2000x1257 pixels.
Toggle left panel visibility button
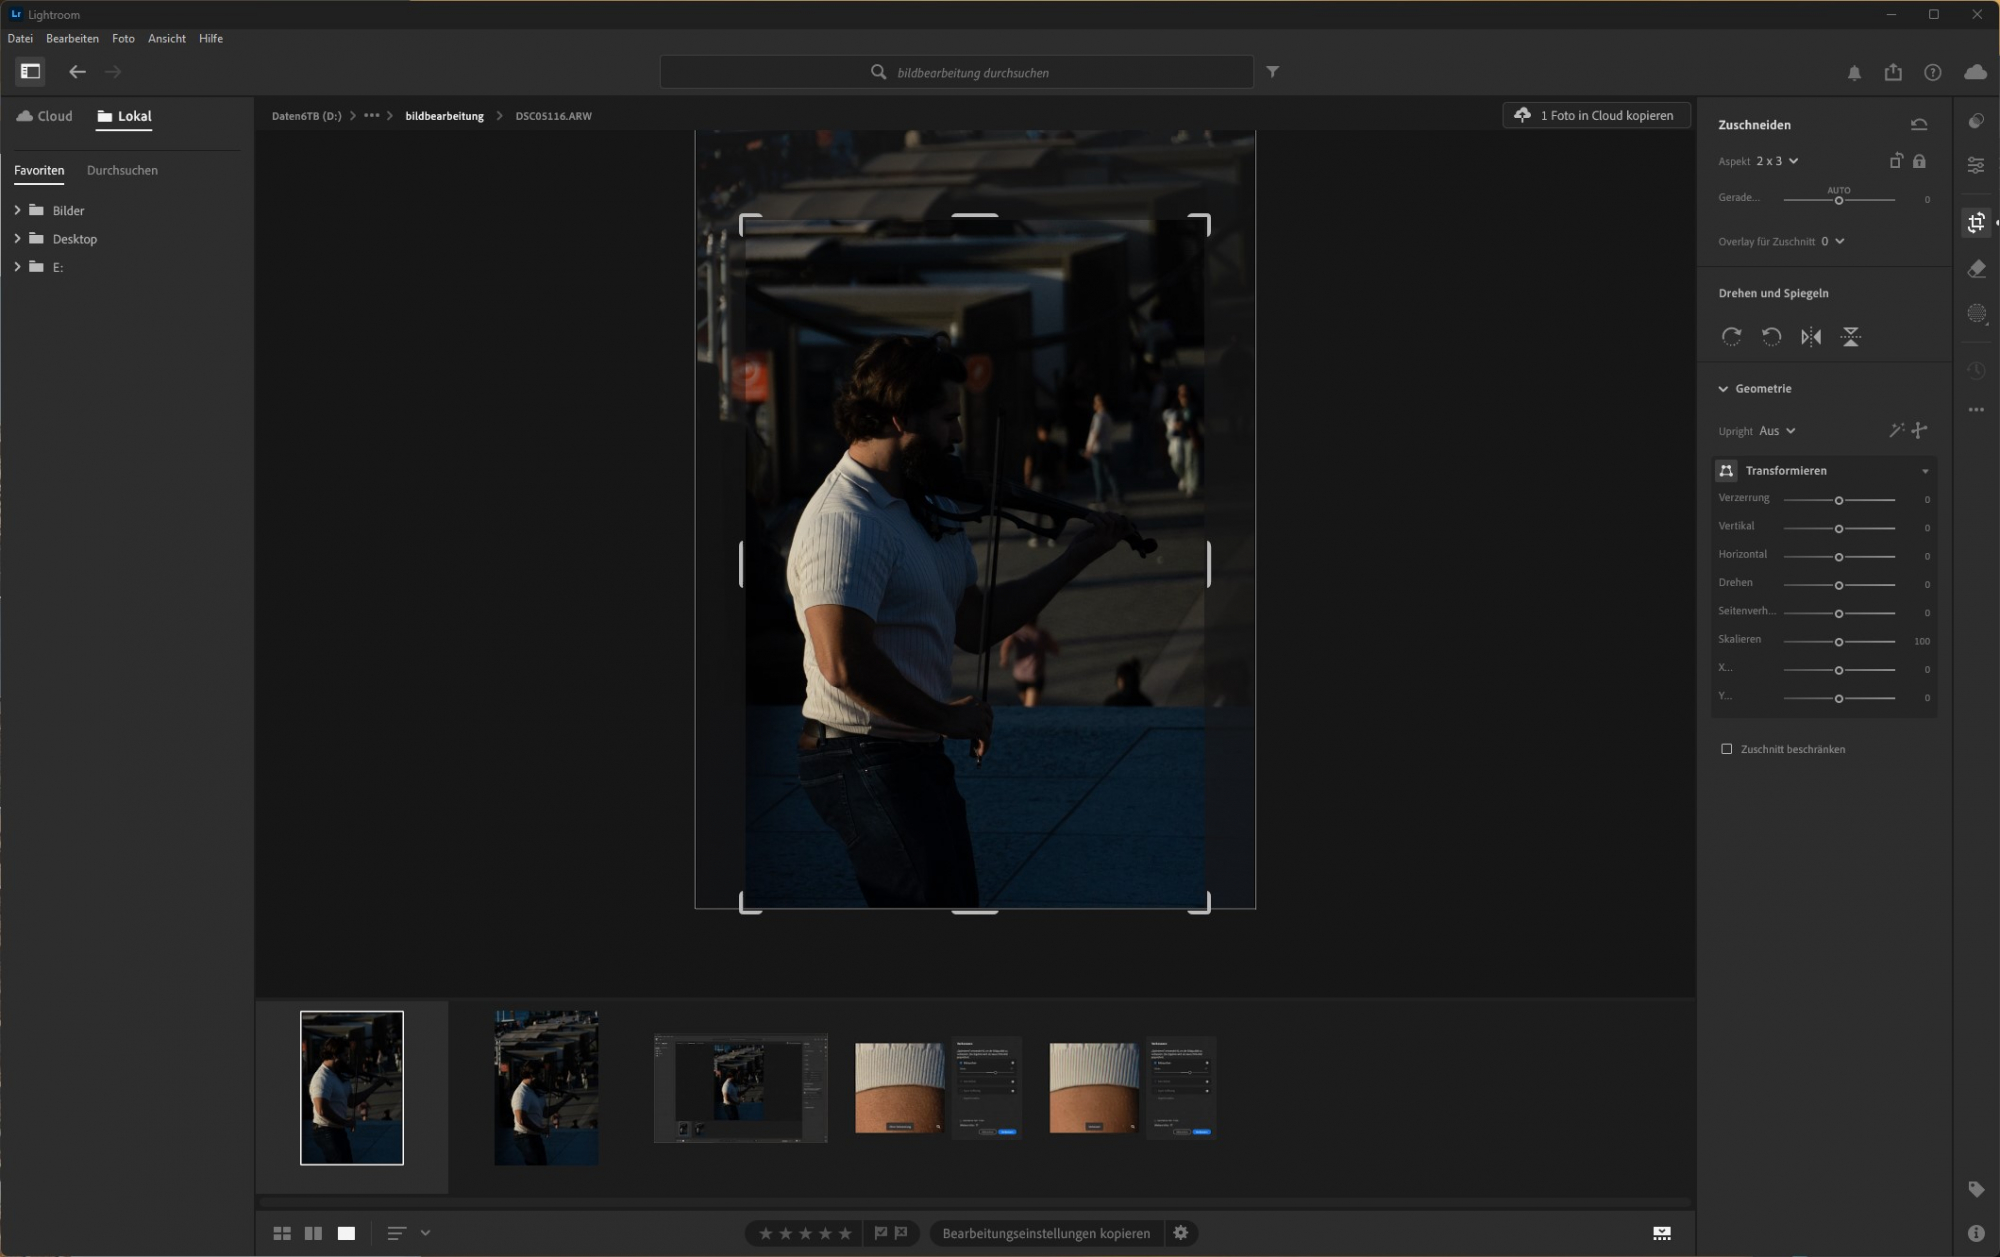(30, 72)
